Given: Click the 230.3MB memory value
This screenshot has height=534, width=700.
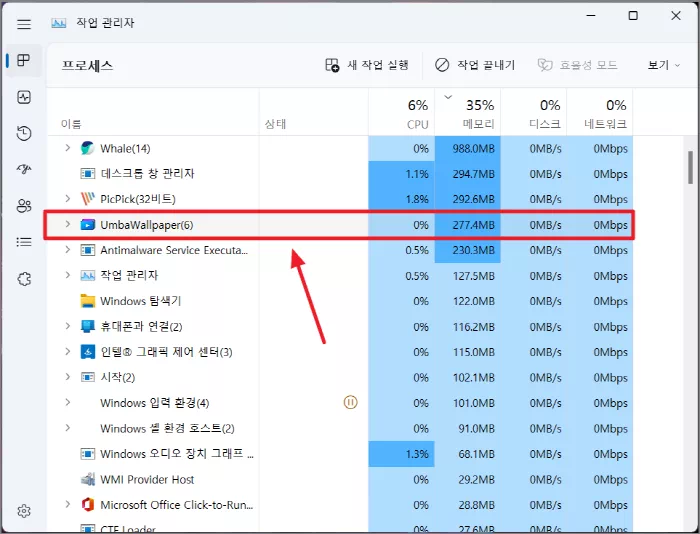Looking at the screenshot, I should [x=473, y=250].
